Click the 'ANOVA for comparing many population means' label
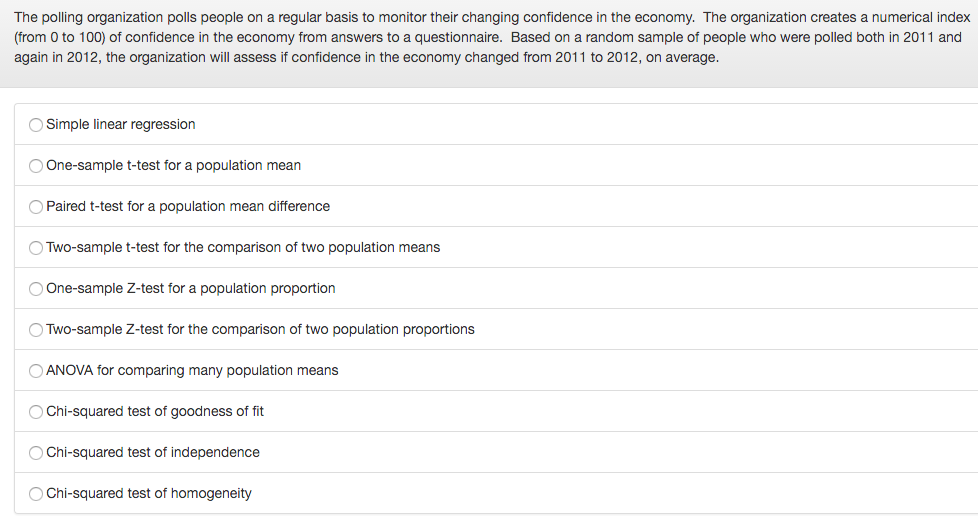978x520 pixels. [192, 370]
